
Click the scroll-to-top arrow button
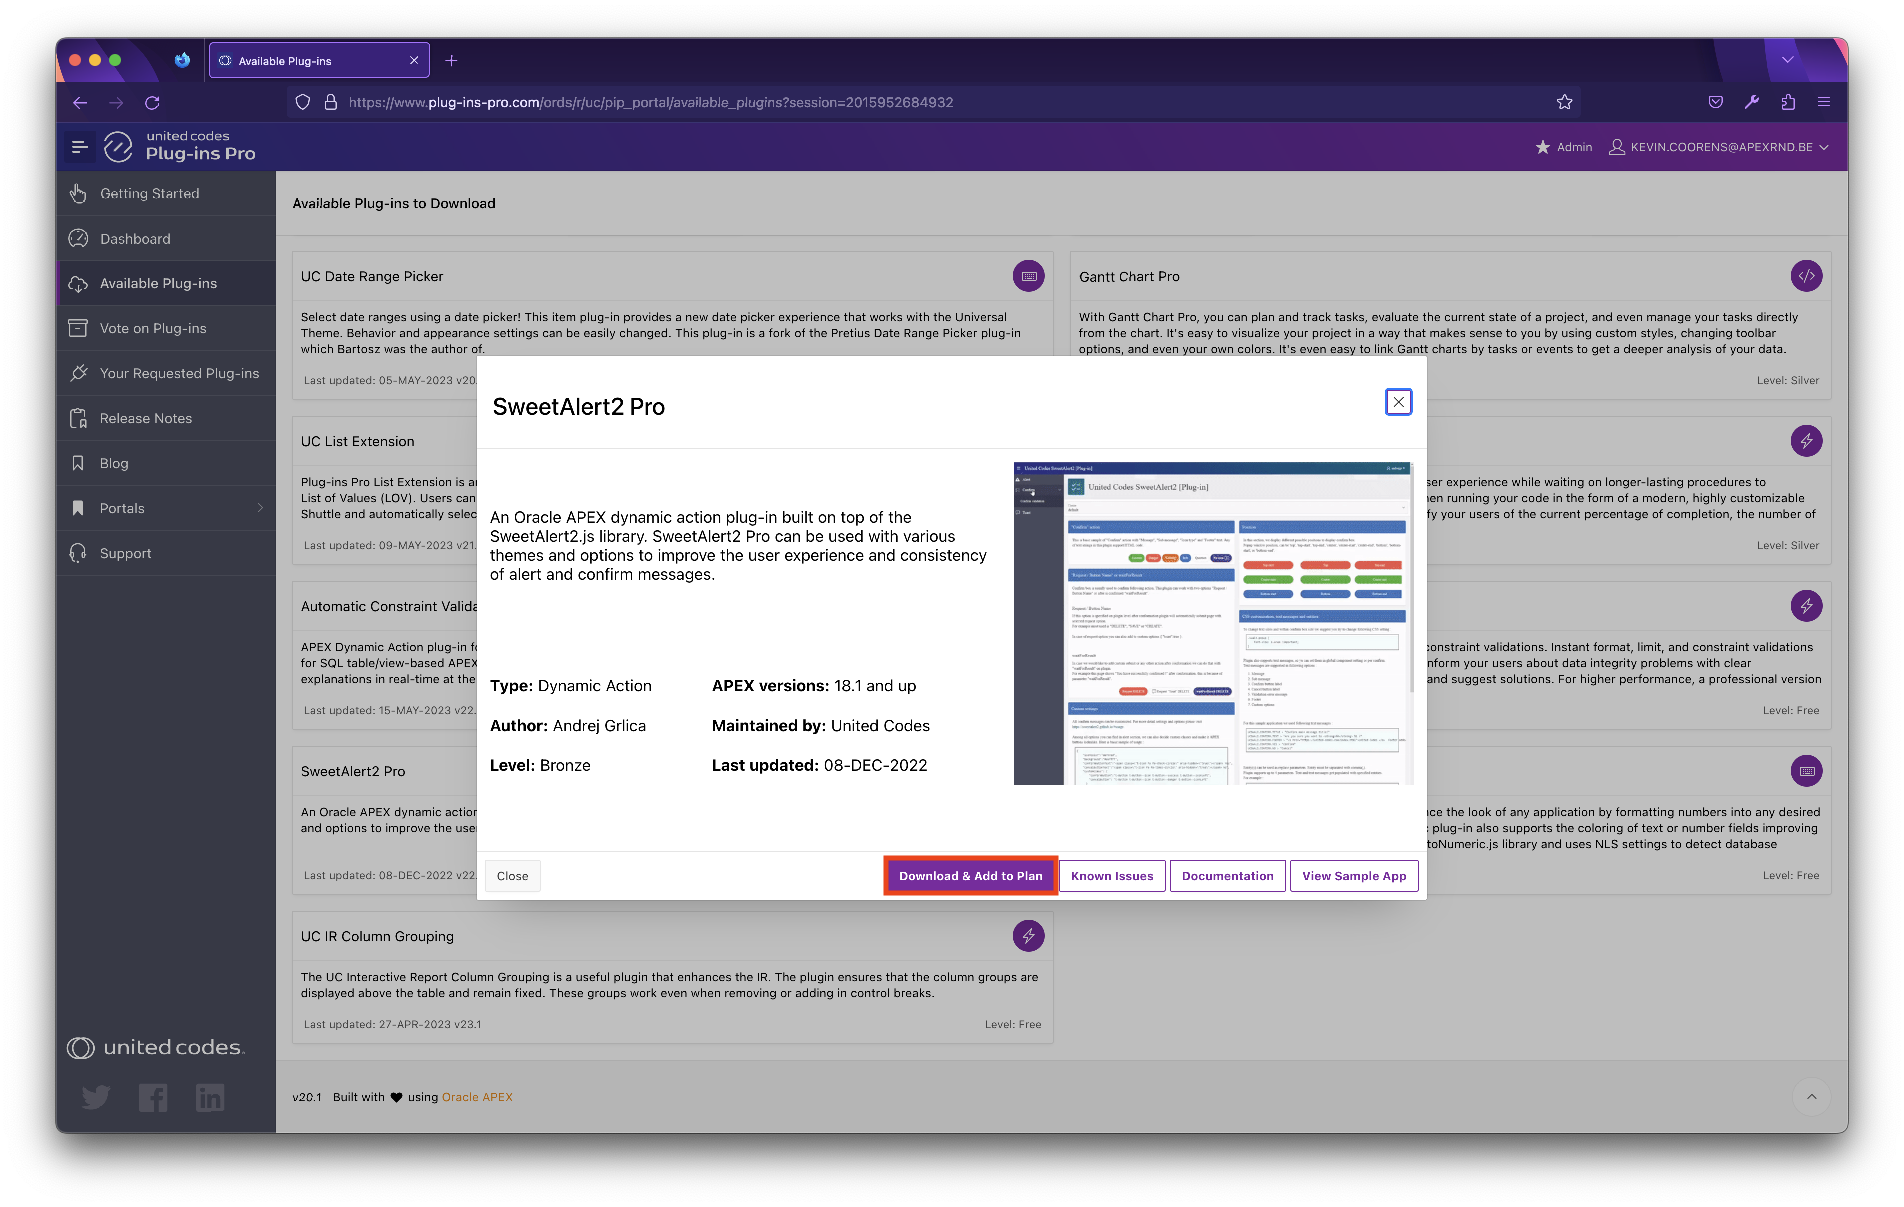point(1811,1097)
